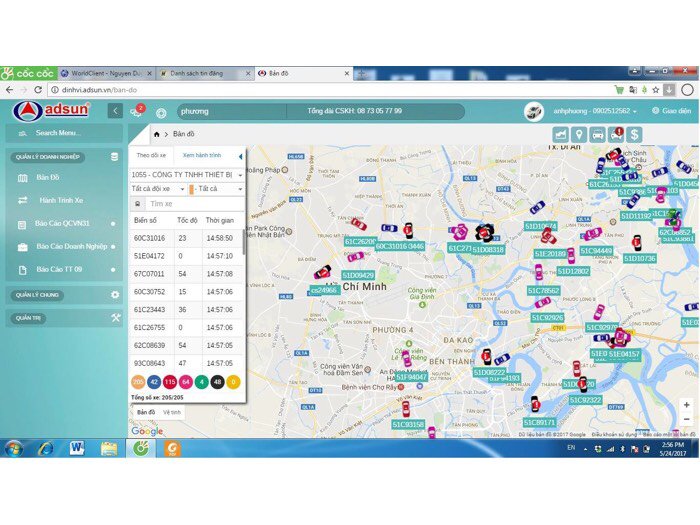The image size is (700, 525).
Task: Click the gear icon next to Quản Lý Chung
Action: tap(115, 295)
